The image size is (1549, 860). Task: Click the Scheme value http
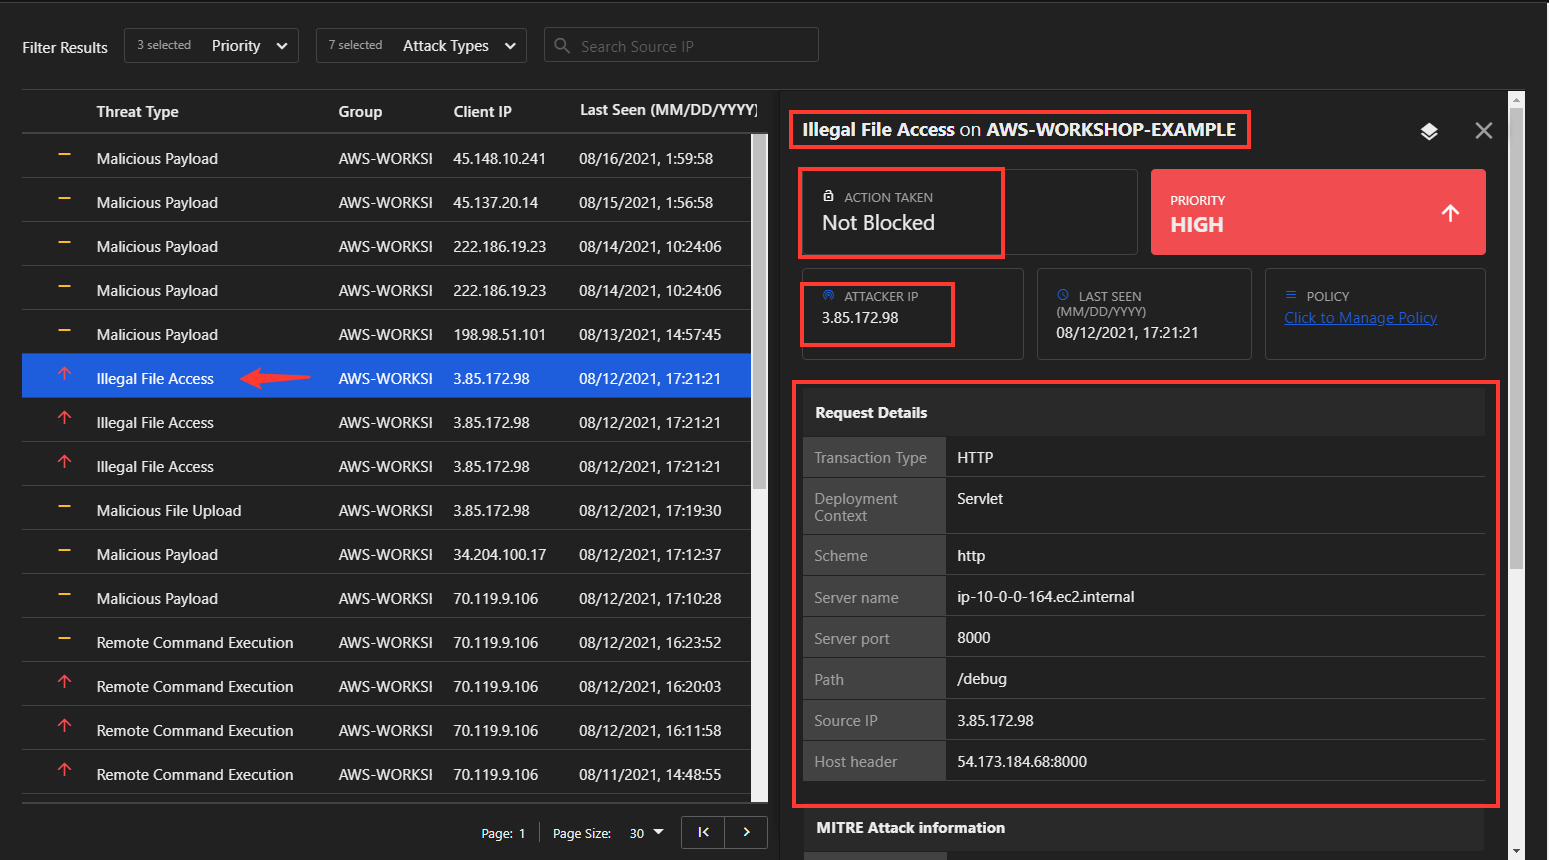[971, 556]
